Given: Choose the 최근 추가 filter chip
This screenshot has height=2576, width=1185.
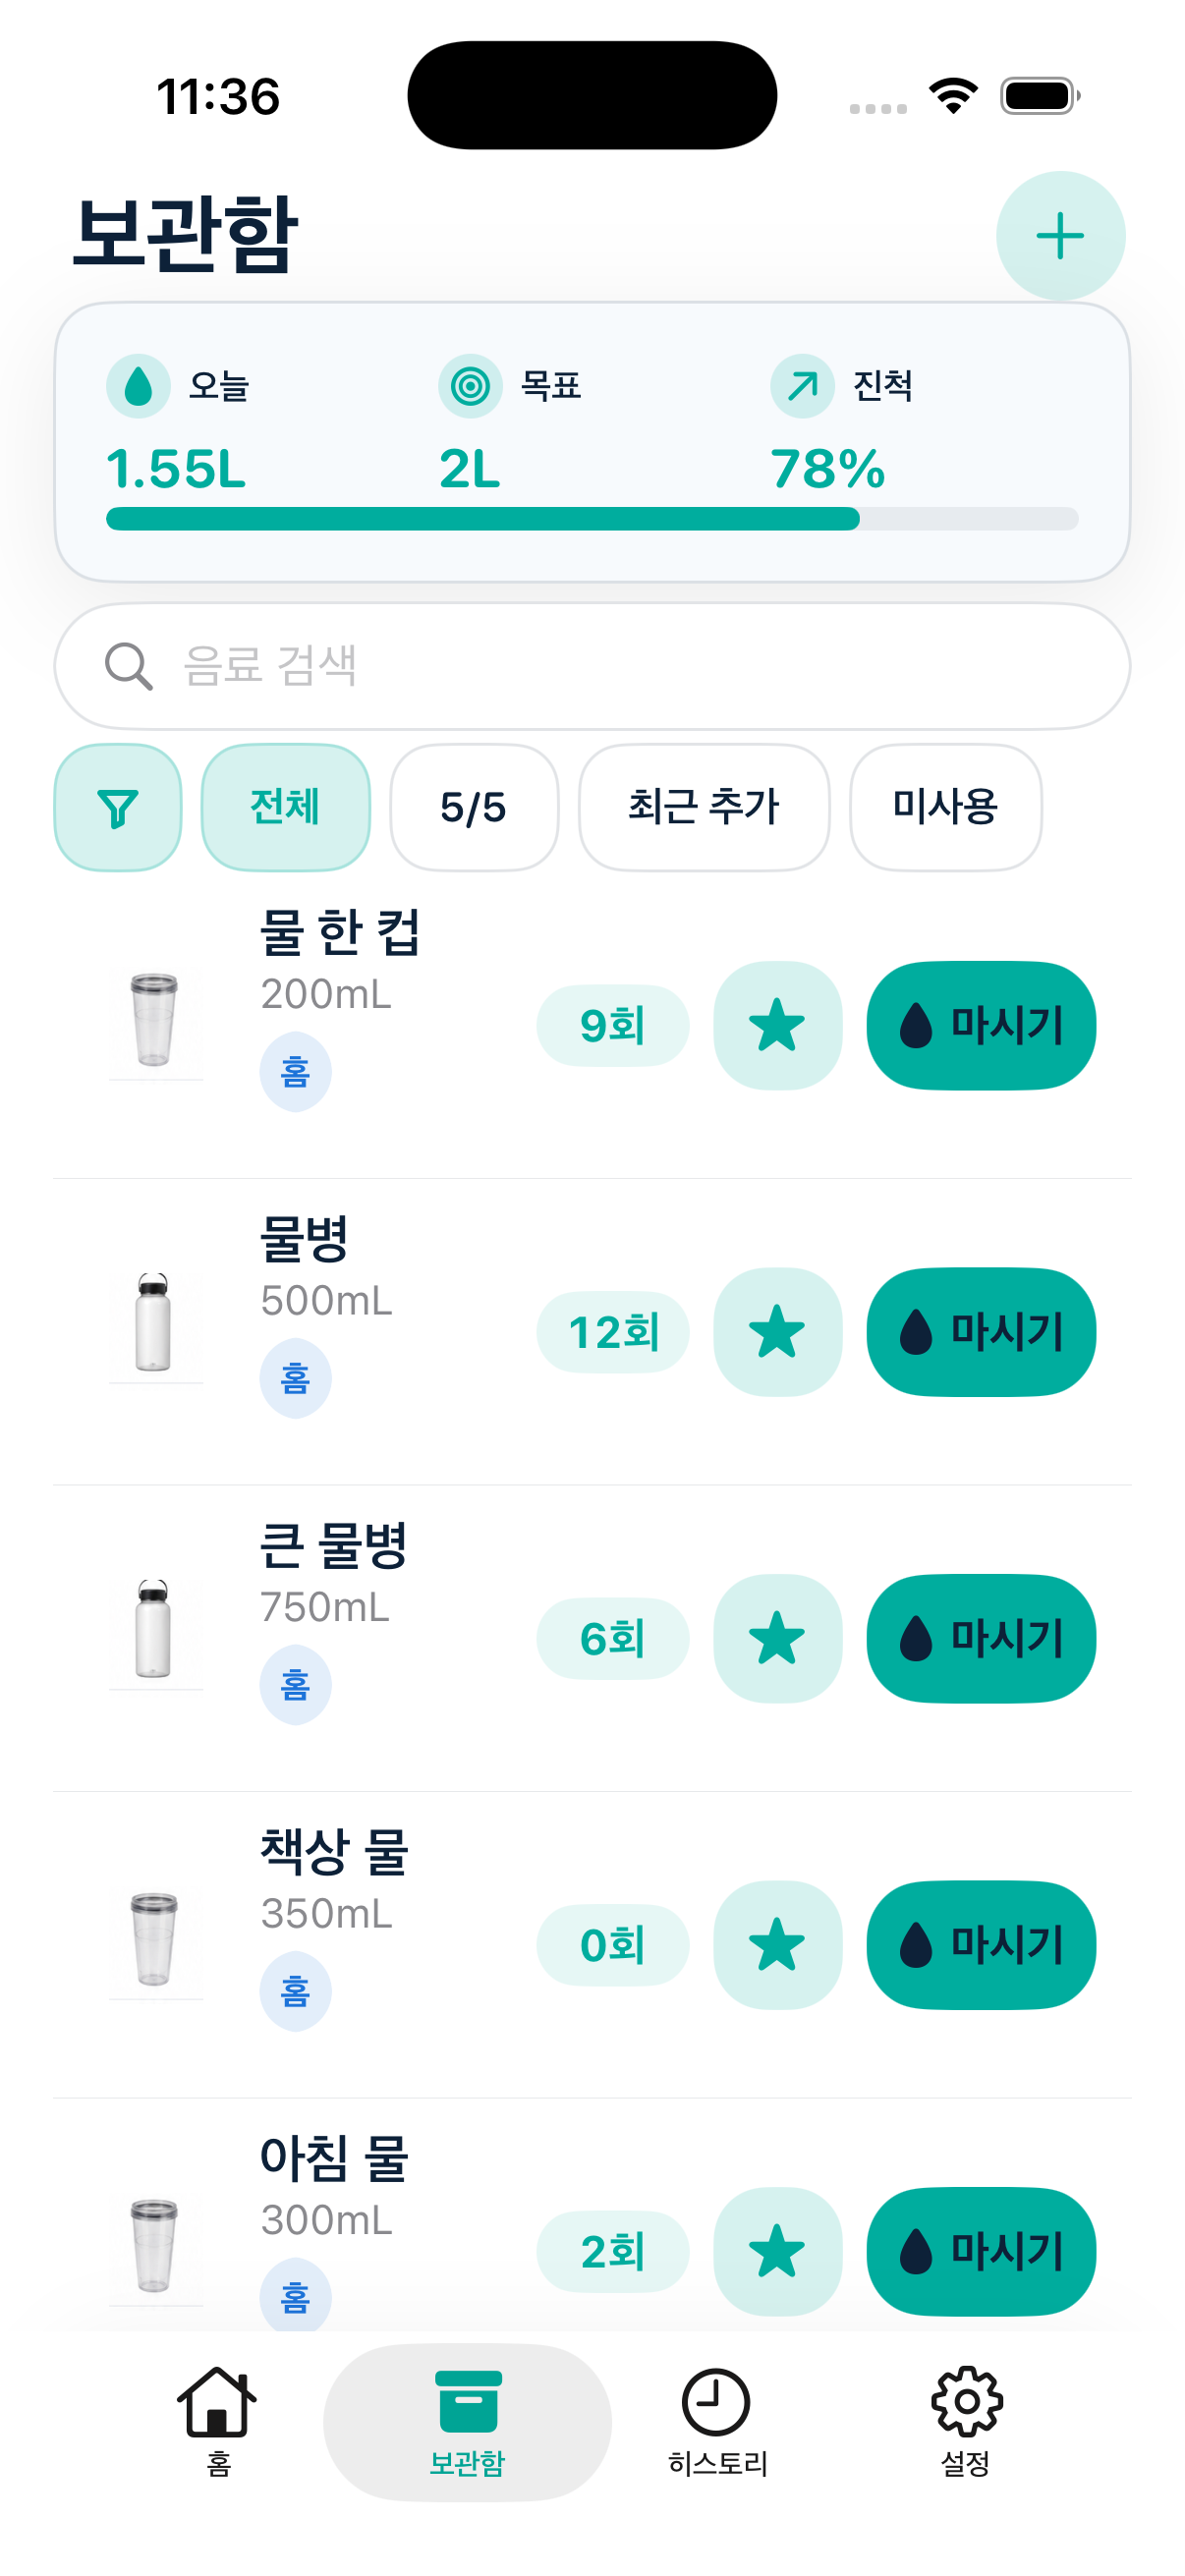Looking at the screenshot, I should click(x=704, y=807).
